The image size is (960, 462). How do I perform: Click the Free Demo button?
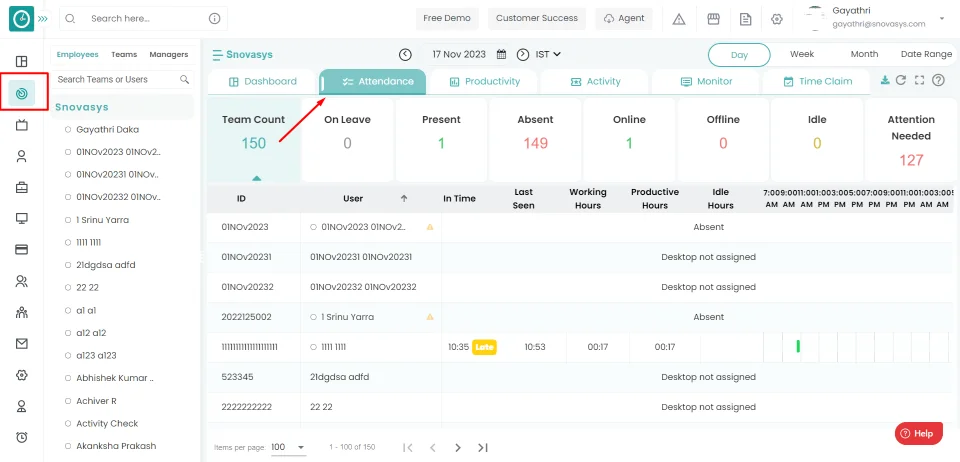point(446,19)
